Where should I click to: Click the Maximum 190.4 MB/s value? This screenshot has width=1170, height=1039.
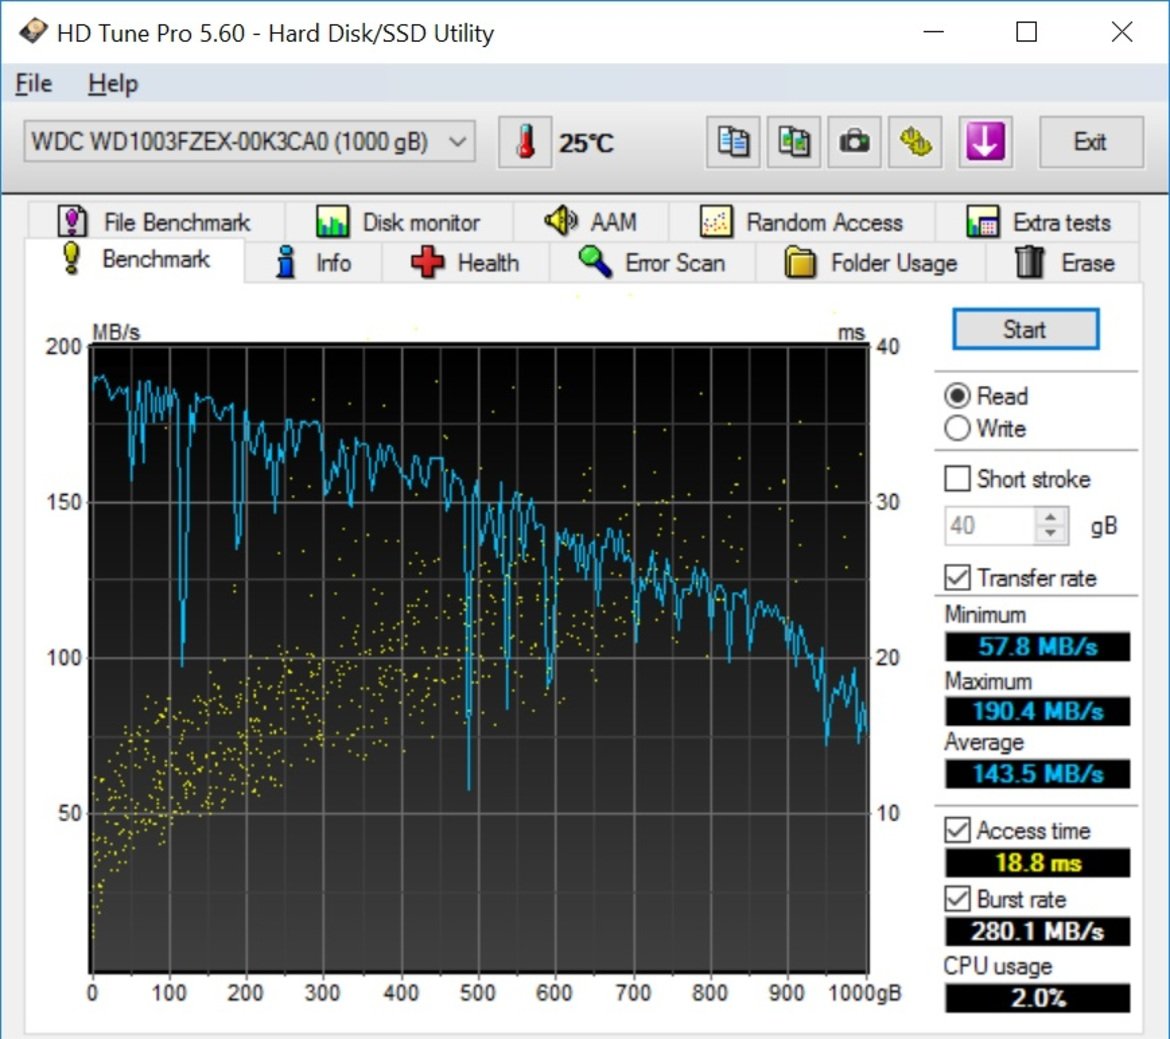point(1037,711)
